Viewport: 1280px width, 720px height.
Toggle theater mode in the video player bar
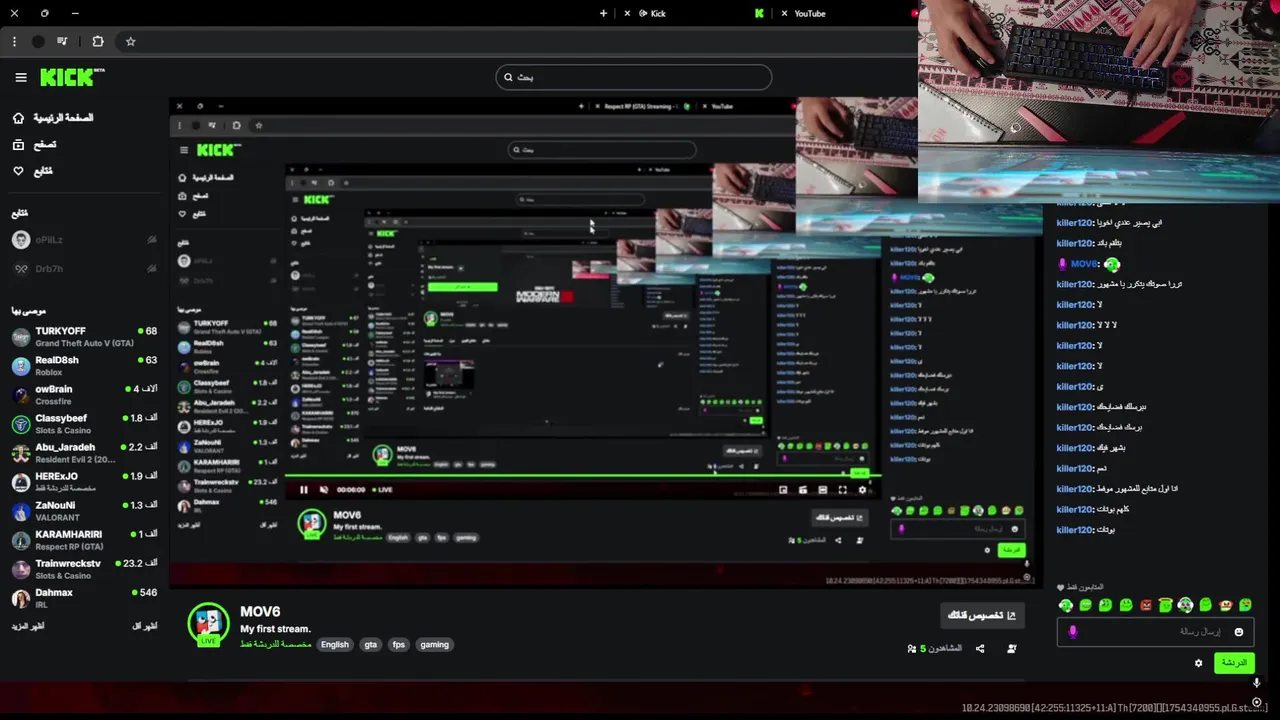[823, 490]
